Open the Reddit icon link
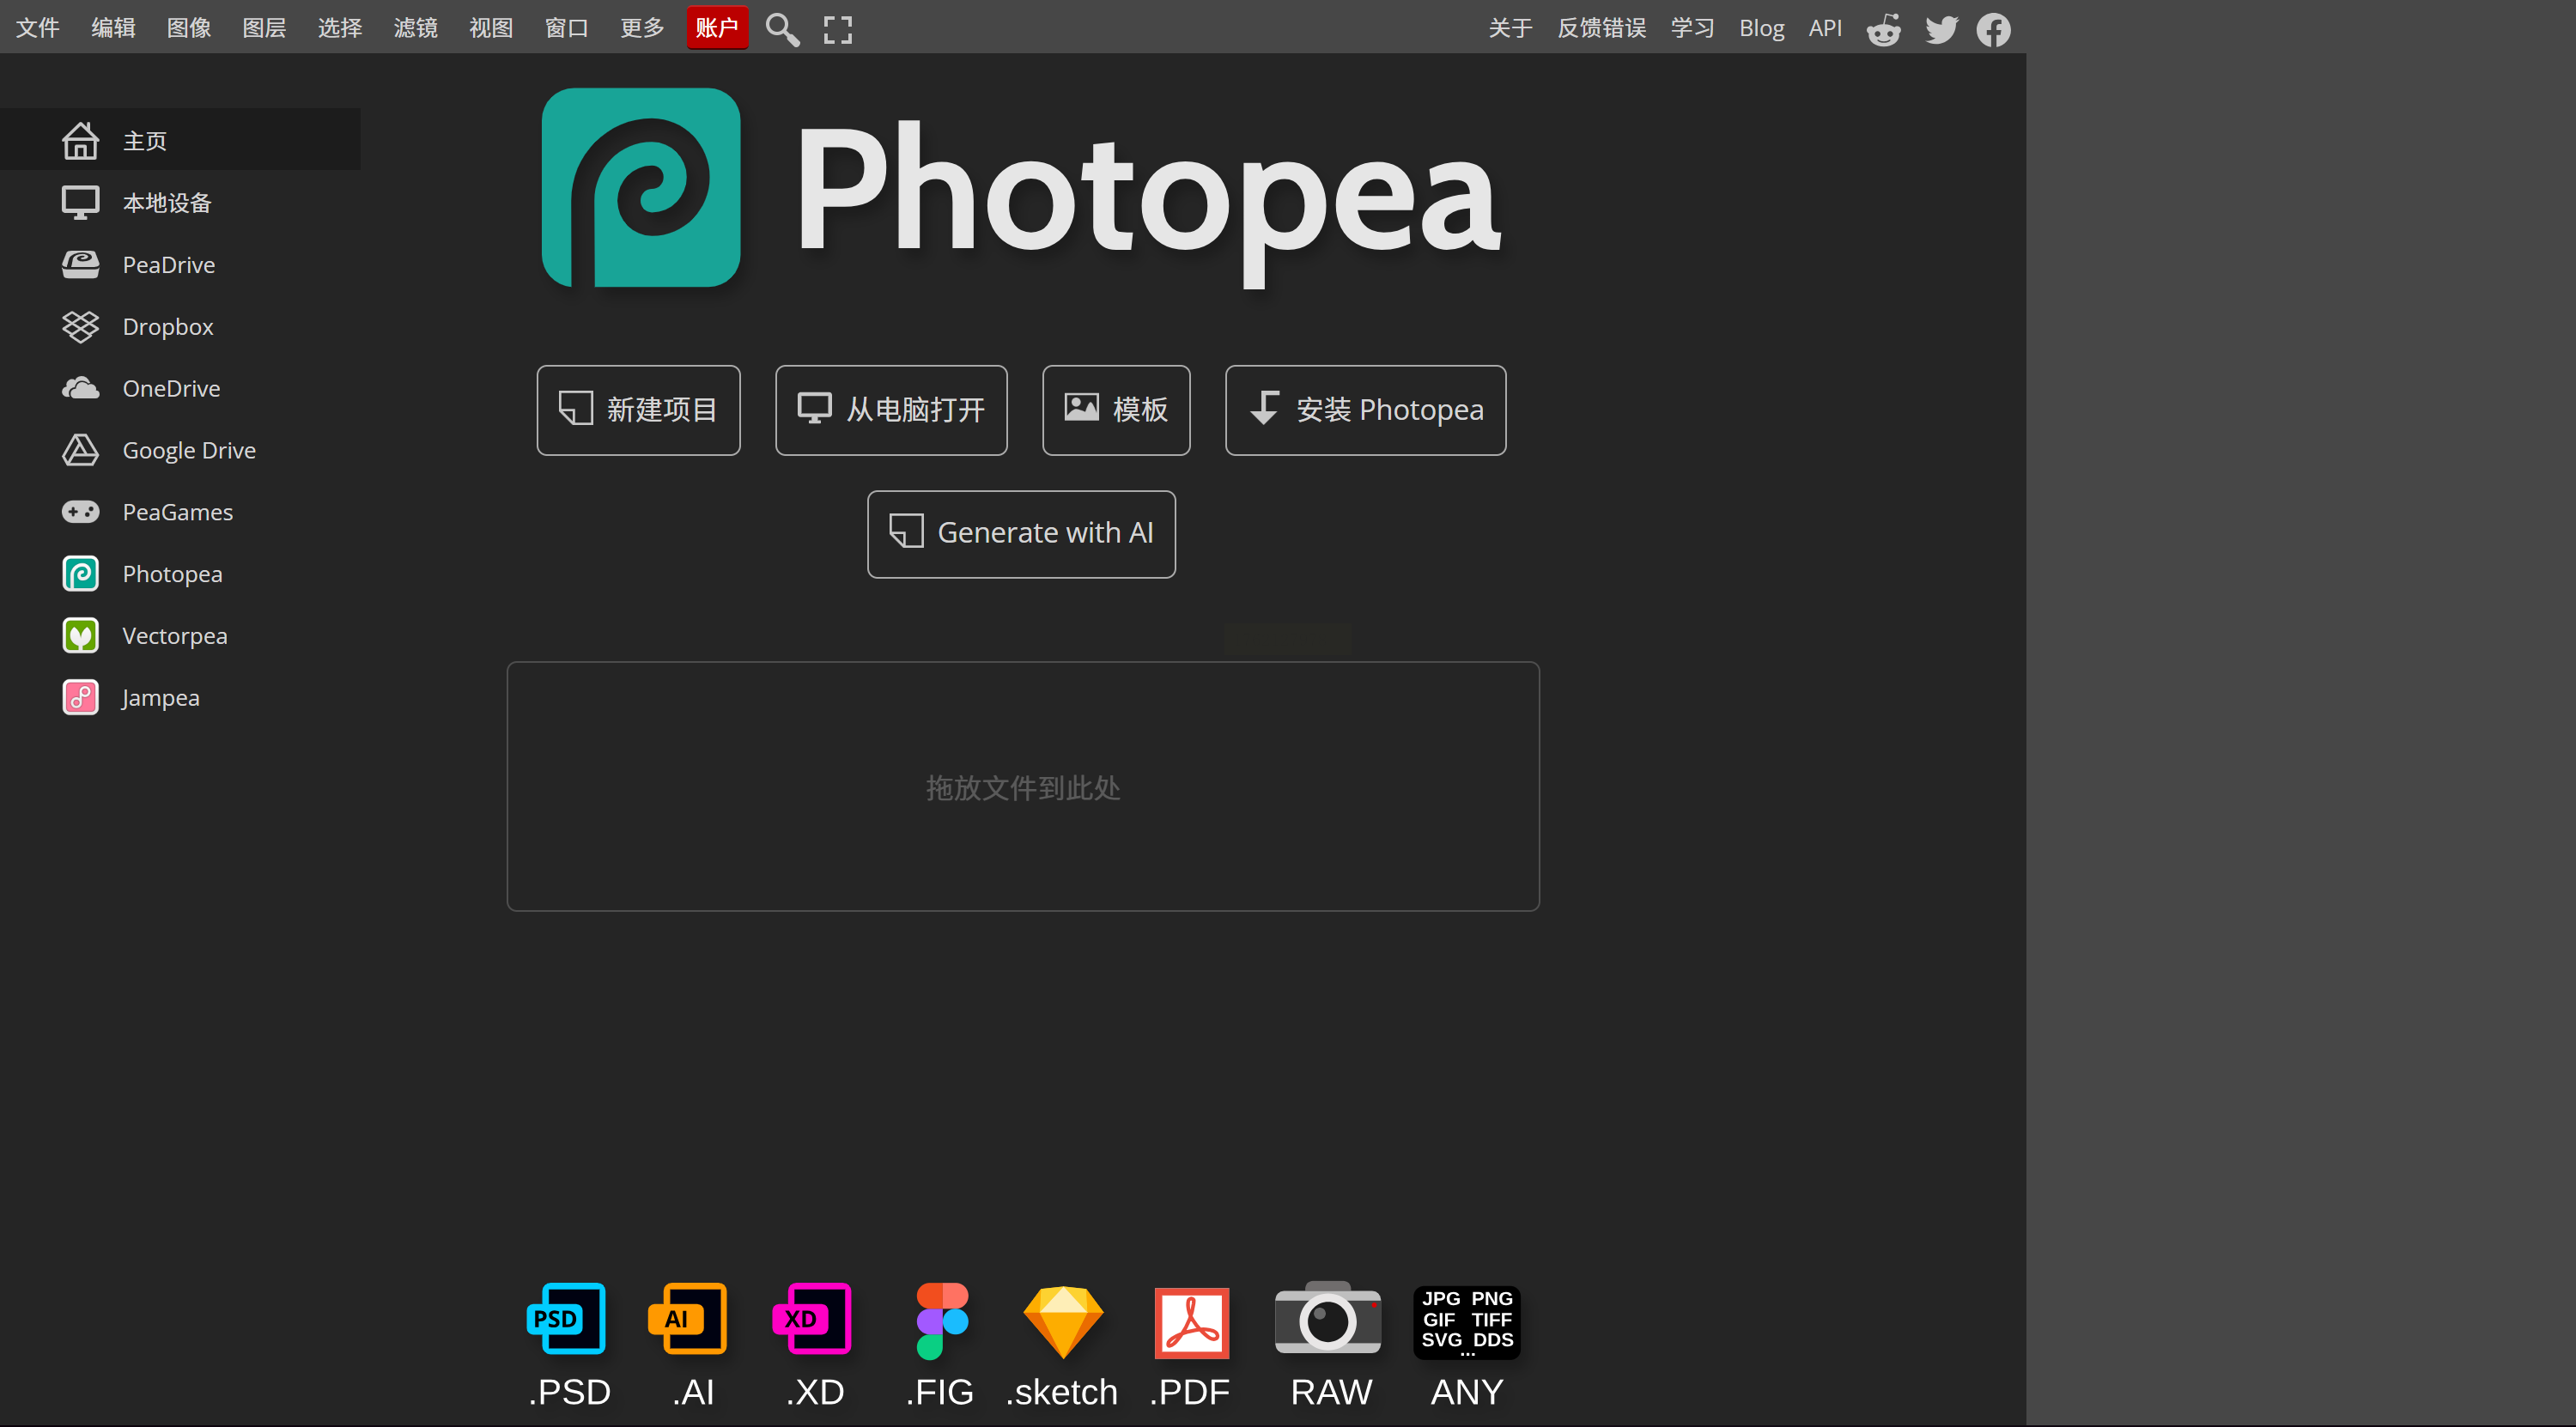 tap(1883, 29)
